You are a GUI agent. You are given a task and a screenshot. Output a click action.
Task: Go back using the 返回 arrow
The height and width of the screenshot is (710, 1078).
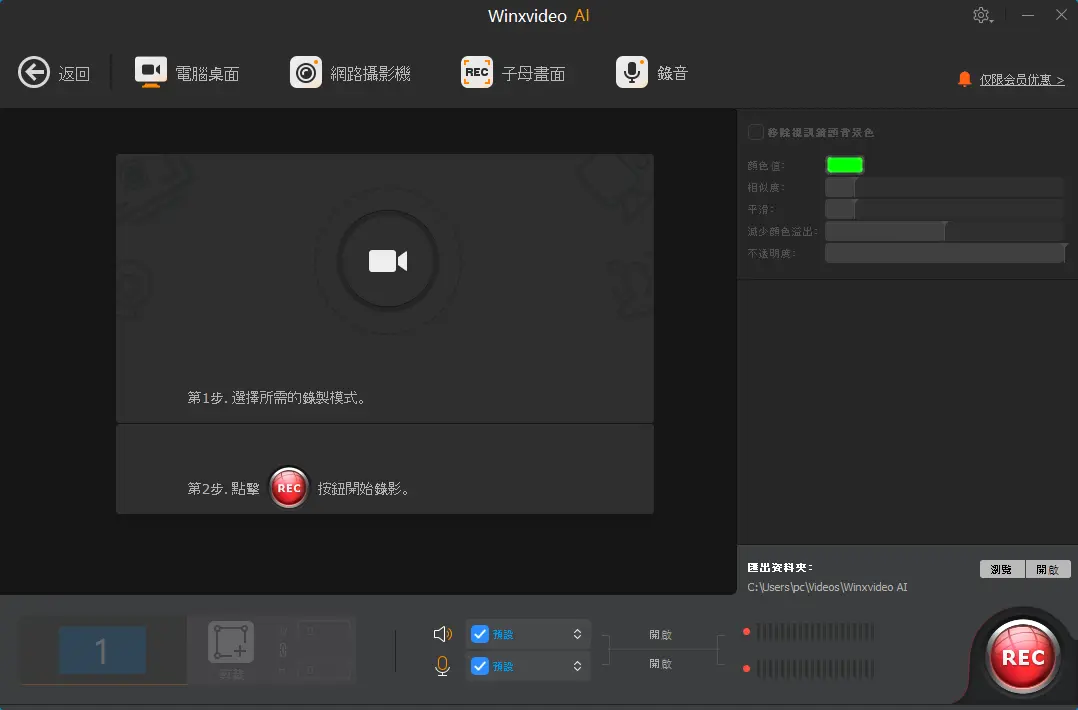(x=35, y=71)
